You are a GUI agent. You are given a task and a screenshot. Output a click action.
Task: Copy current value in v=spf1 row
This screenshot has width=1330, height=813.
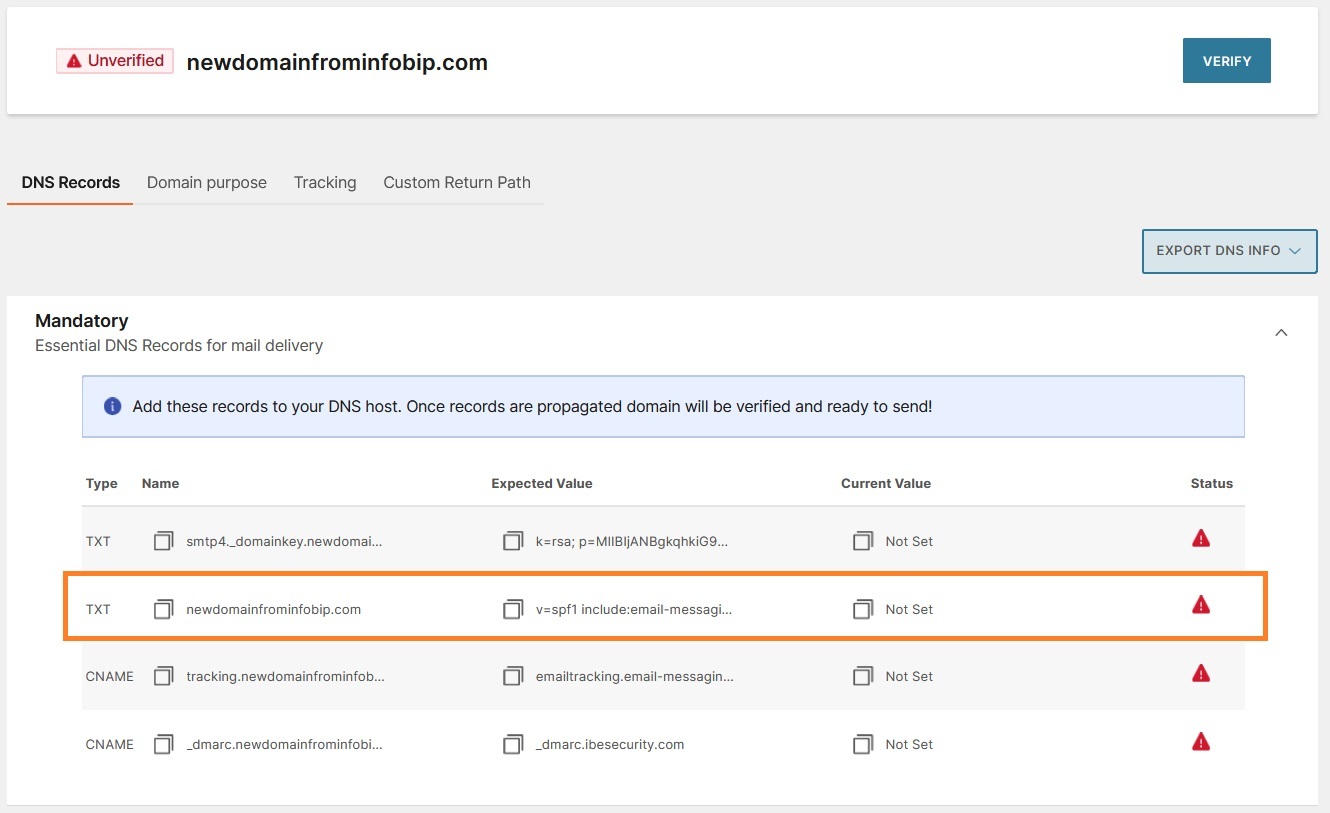863,609
